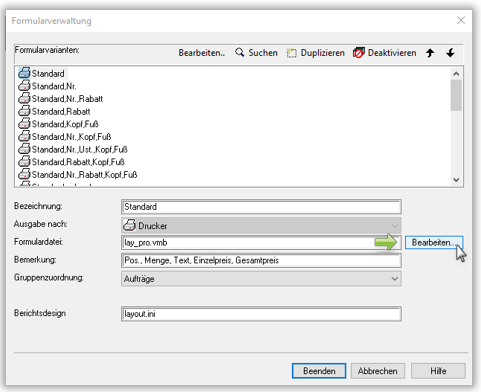Click printer icon next to Standard,Nr.,Kopf,Fuß
Image resolution: width=481 pixels, height=392 pixels.
24,136
